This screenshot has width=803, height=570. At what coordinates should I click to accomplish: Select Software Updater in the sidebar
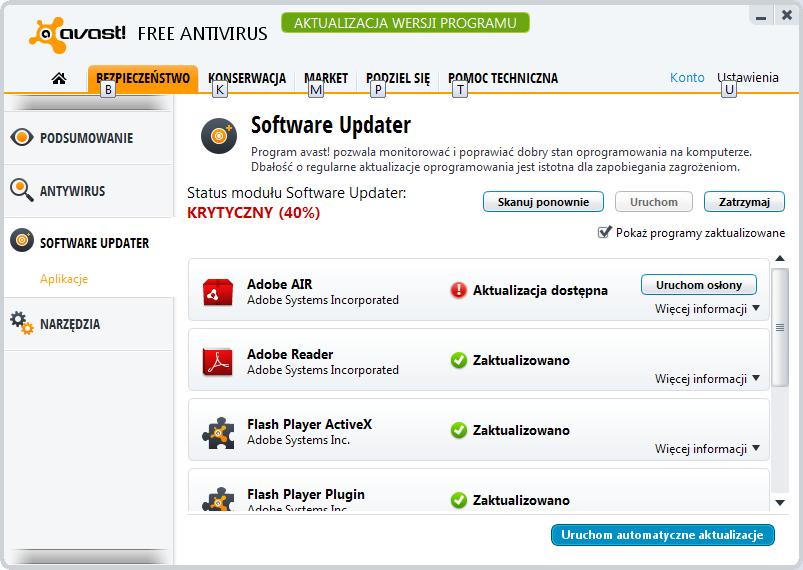point(89,243)
